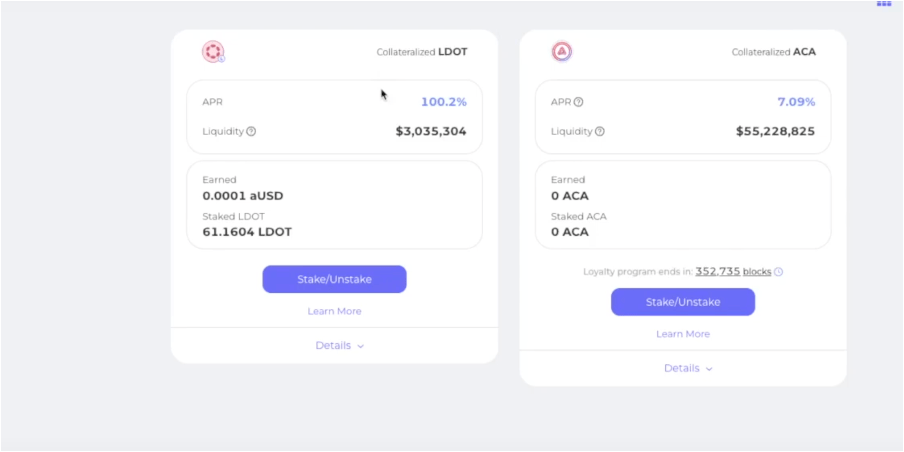Expand Details on Collateralized ACA card
This screenshot has width=904, height=452.
(688, 369)
